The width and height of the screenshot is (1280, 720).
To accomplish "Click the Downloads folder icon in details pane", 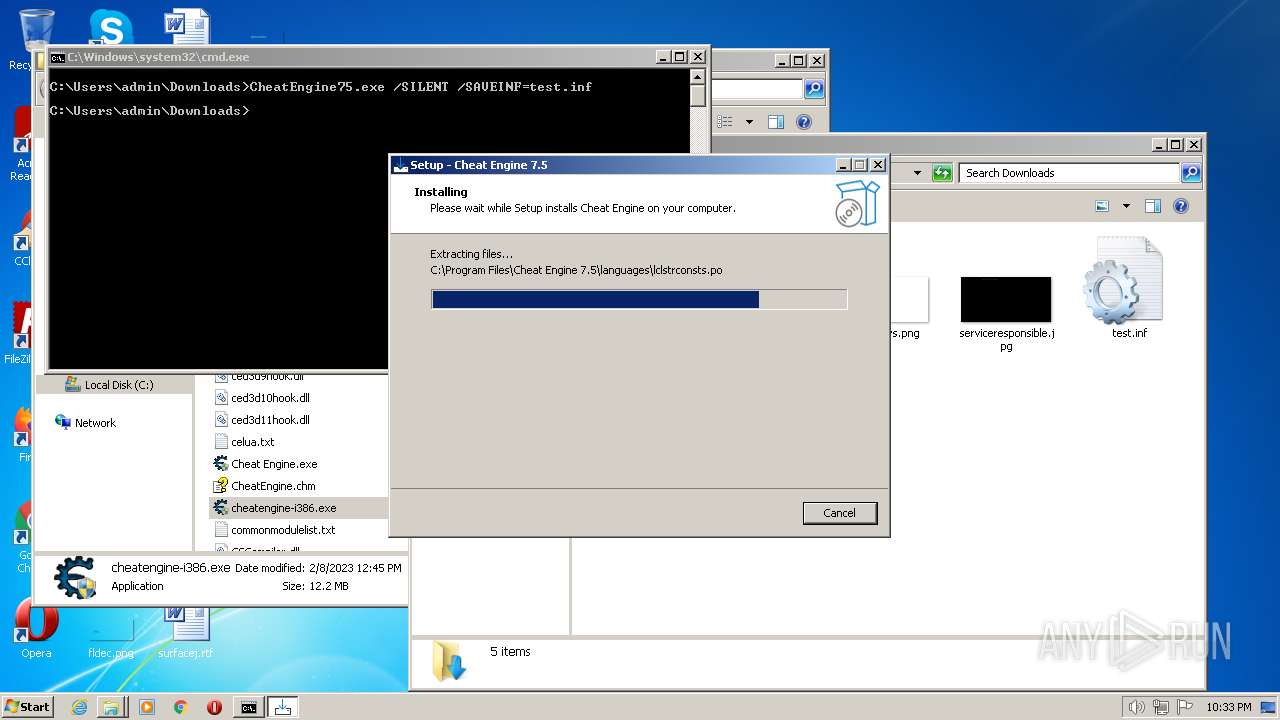I will click(x=449, y=661).
